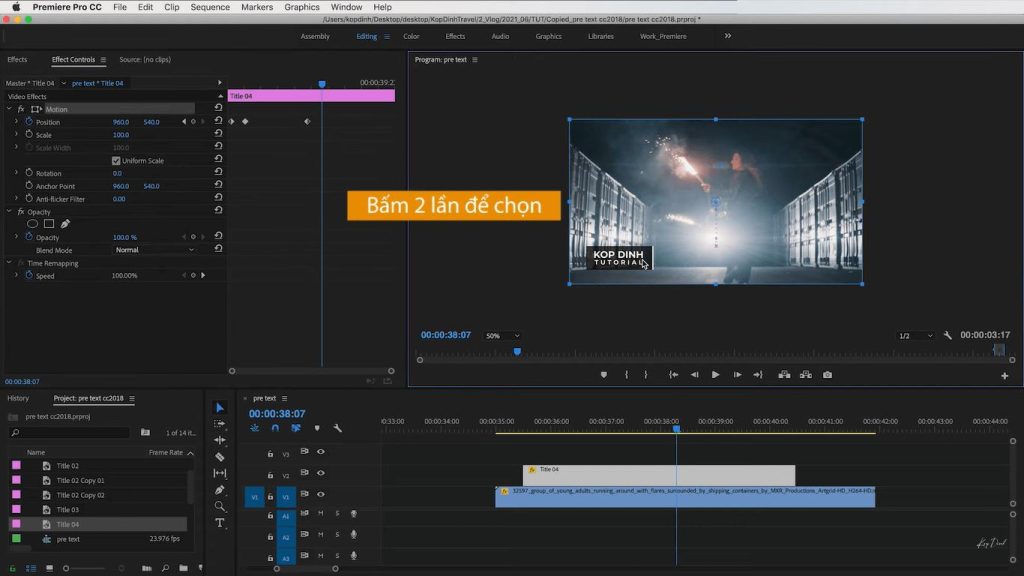1024x576 pixels.
Task: Uncheck the Uniform Scale checkbox
Action: (116, 161)
